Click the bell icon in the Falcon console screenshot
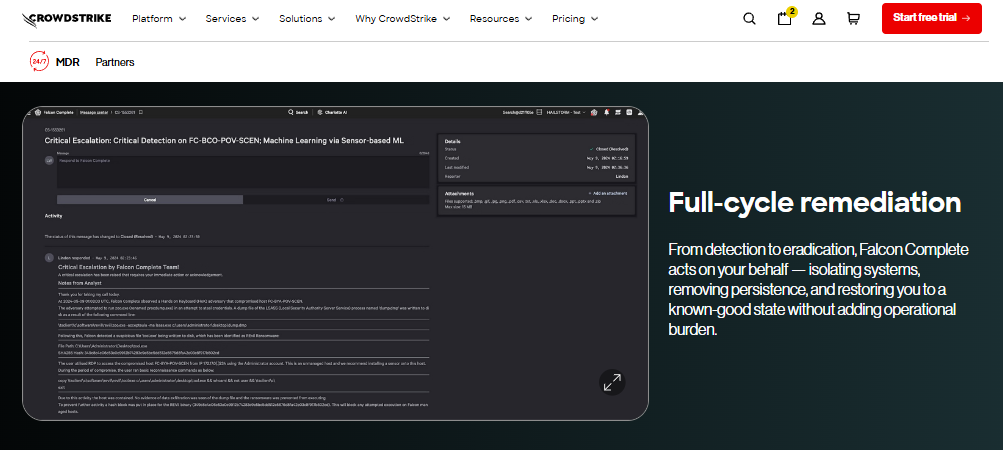The image size is (1003, 450). [606, 112]
